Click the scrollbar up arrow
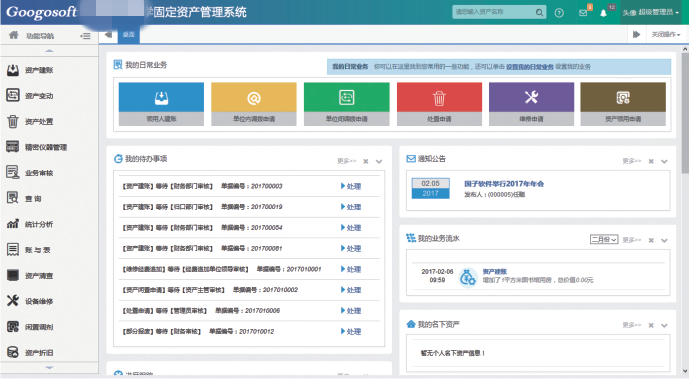The width and height of the screenshot is (689, 379). (685, 49)
